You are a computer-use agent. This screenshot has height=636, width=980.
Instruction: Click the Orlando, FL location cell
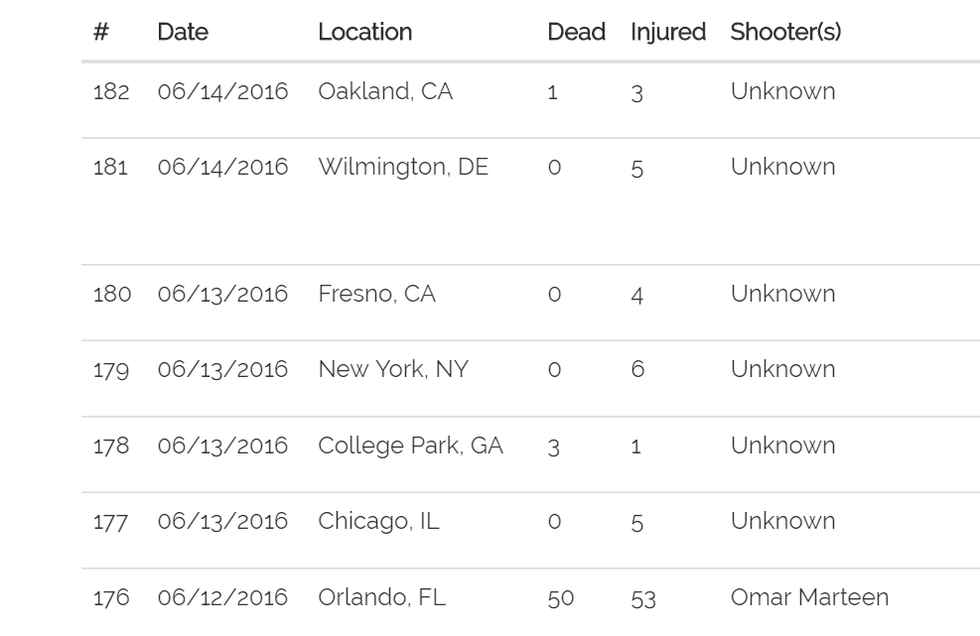(382, 597)
